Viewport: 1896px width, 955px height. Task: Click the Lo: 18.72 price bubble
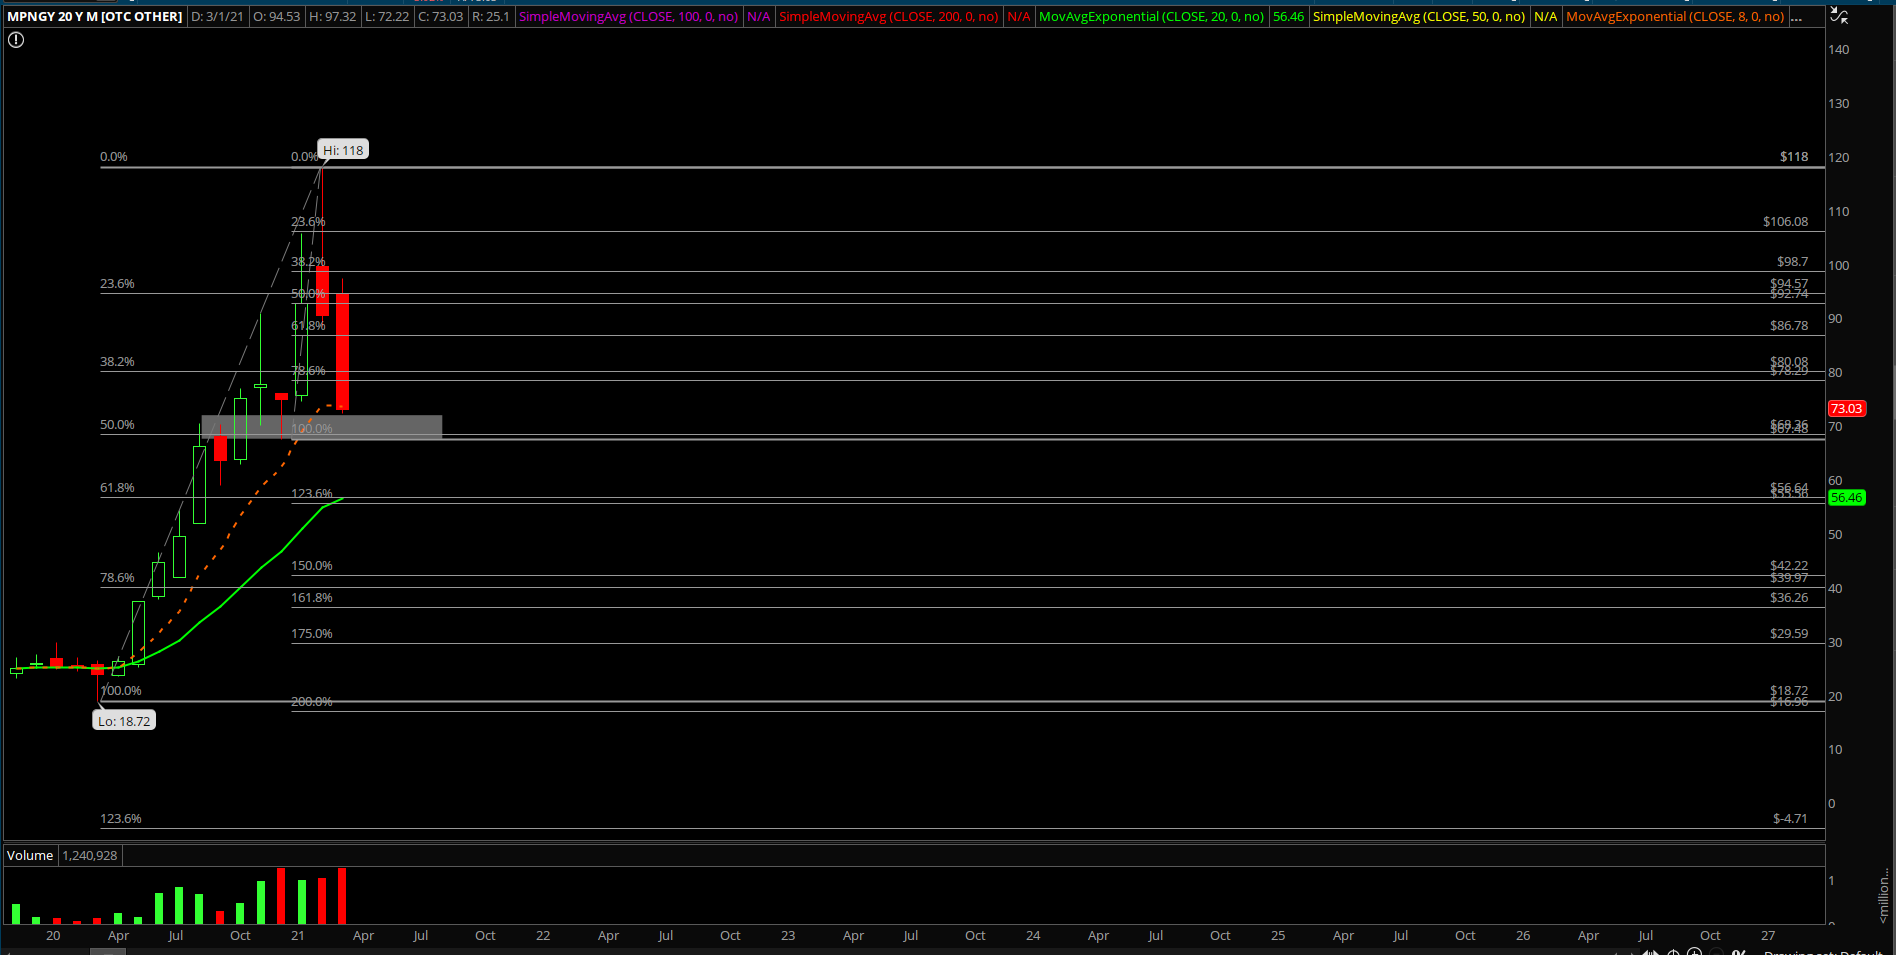(x=124, y=721)
